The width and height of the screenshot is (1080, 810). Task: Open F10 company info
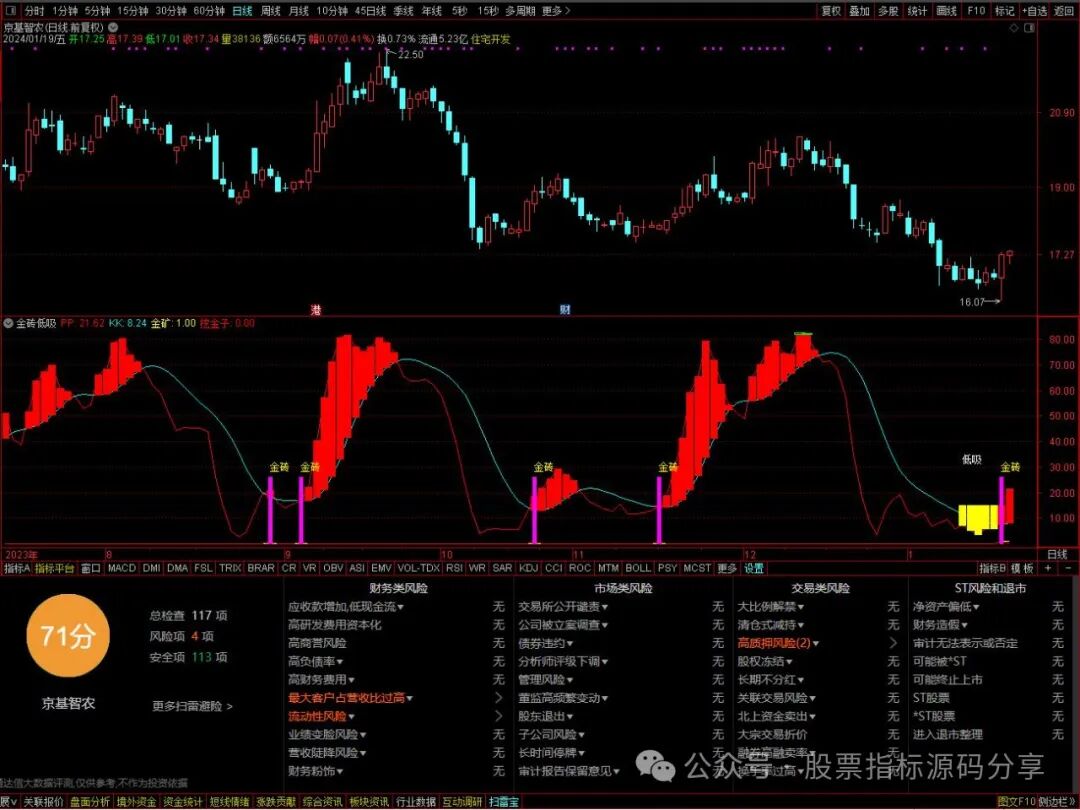[x=976, y=11]
